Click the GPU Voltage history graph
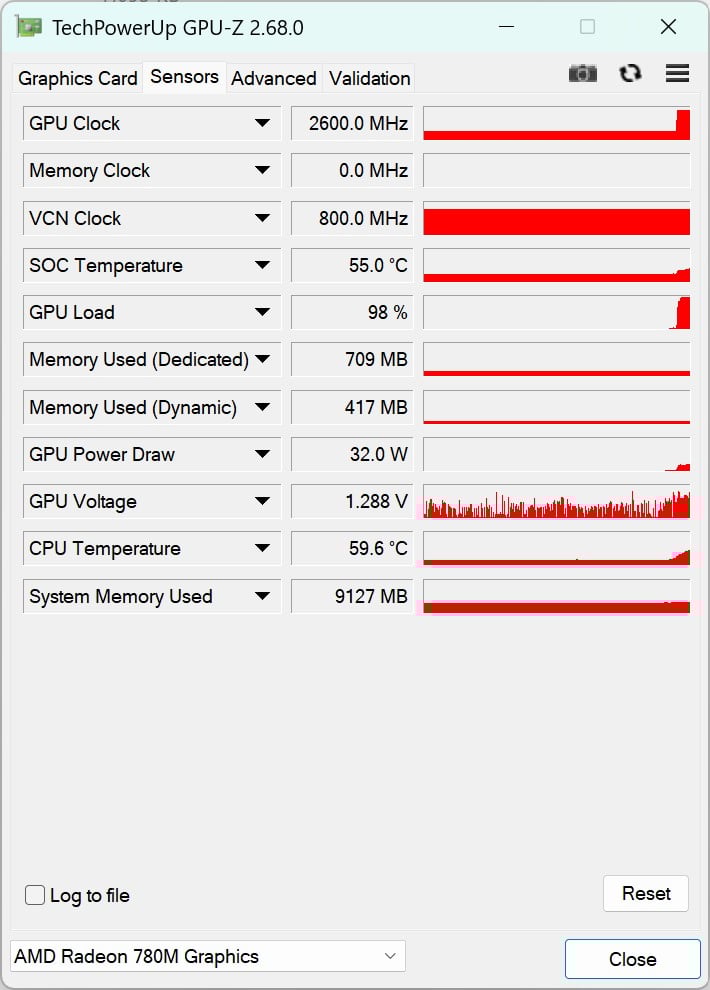 pos(556,501)
